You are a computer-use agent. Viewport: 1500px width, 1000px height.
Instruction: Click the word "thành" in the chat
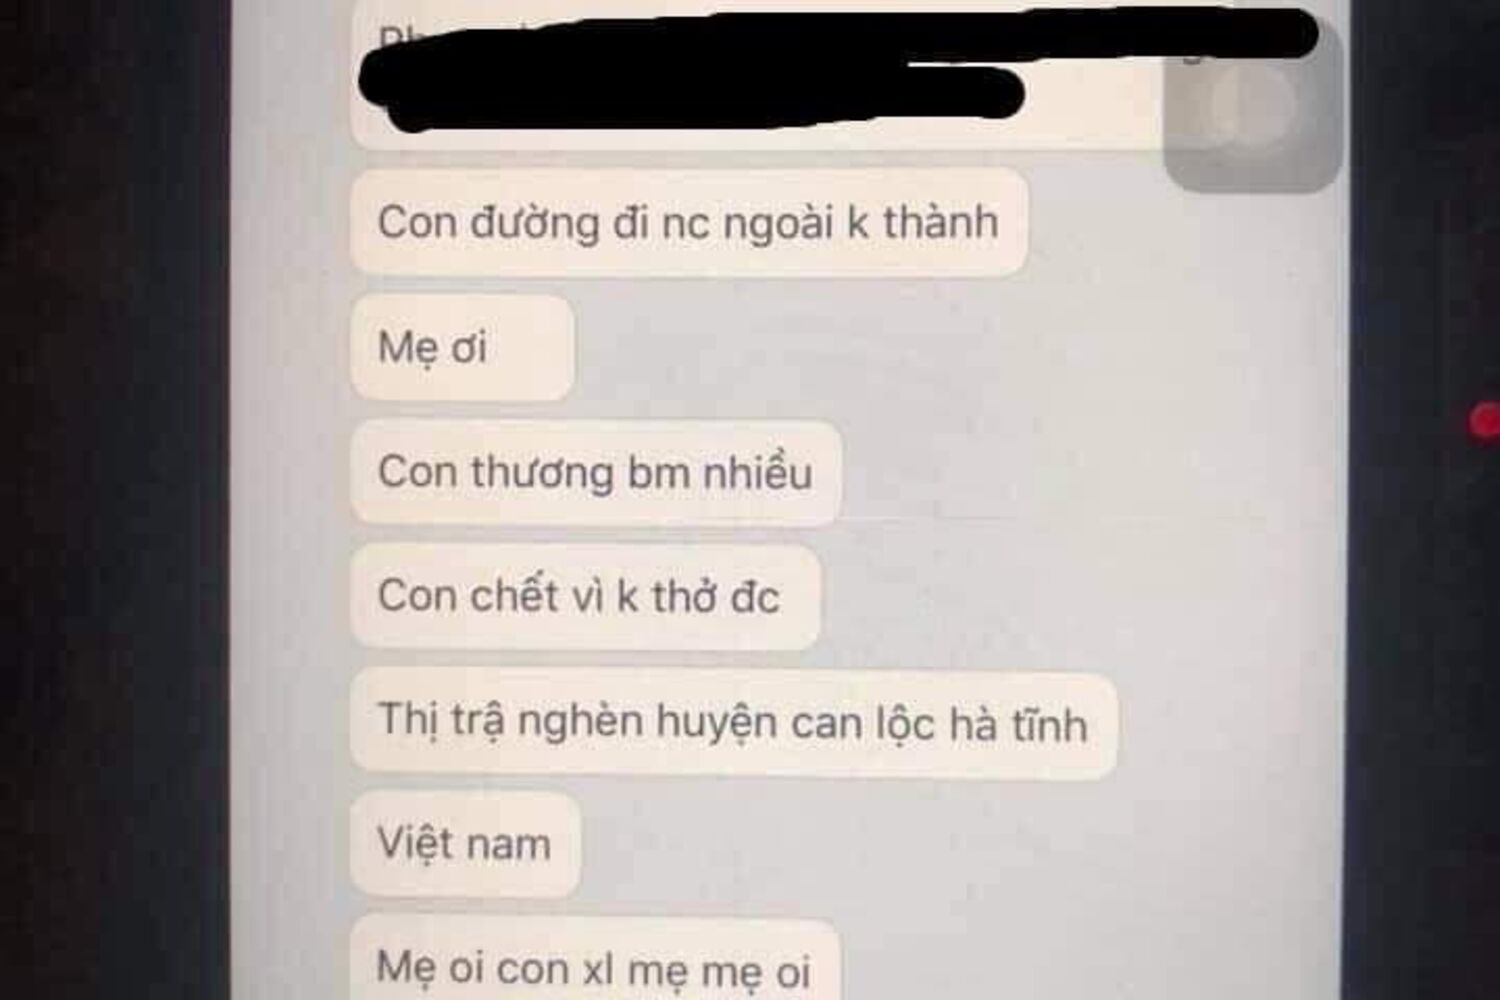point(940,222)
